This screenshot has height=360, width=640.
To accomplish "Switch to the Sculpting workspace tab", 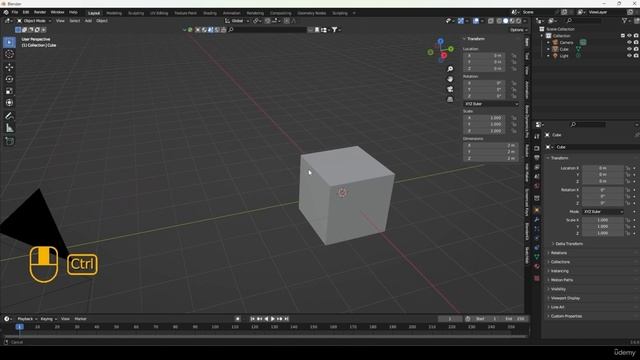I will pos(136,13).
